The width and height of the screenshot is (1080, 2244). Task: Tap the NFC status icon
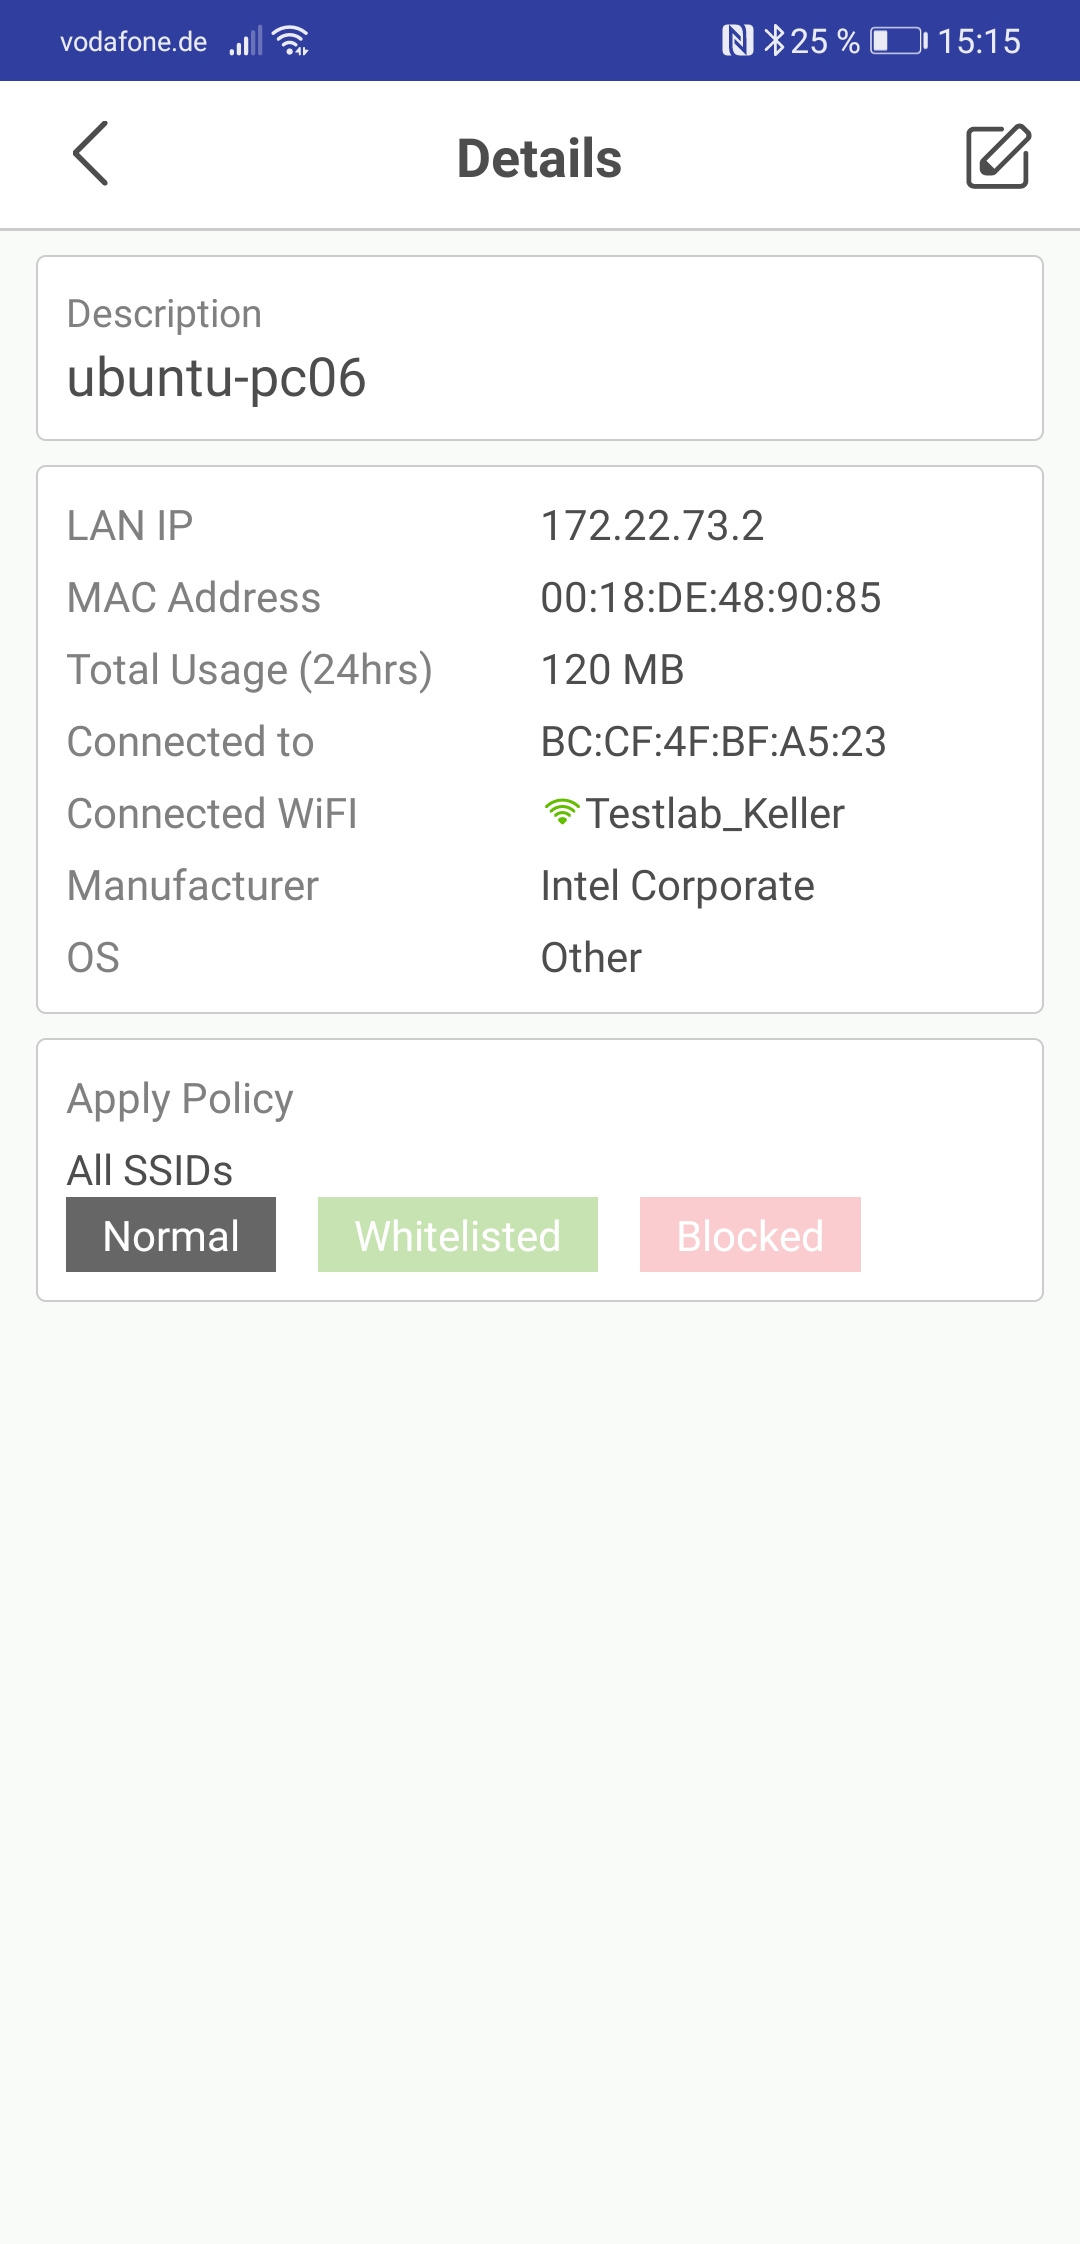[737, 41]
